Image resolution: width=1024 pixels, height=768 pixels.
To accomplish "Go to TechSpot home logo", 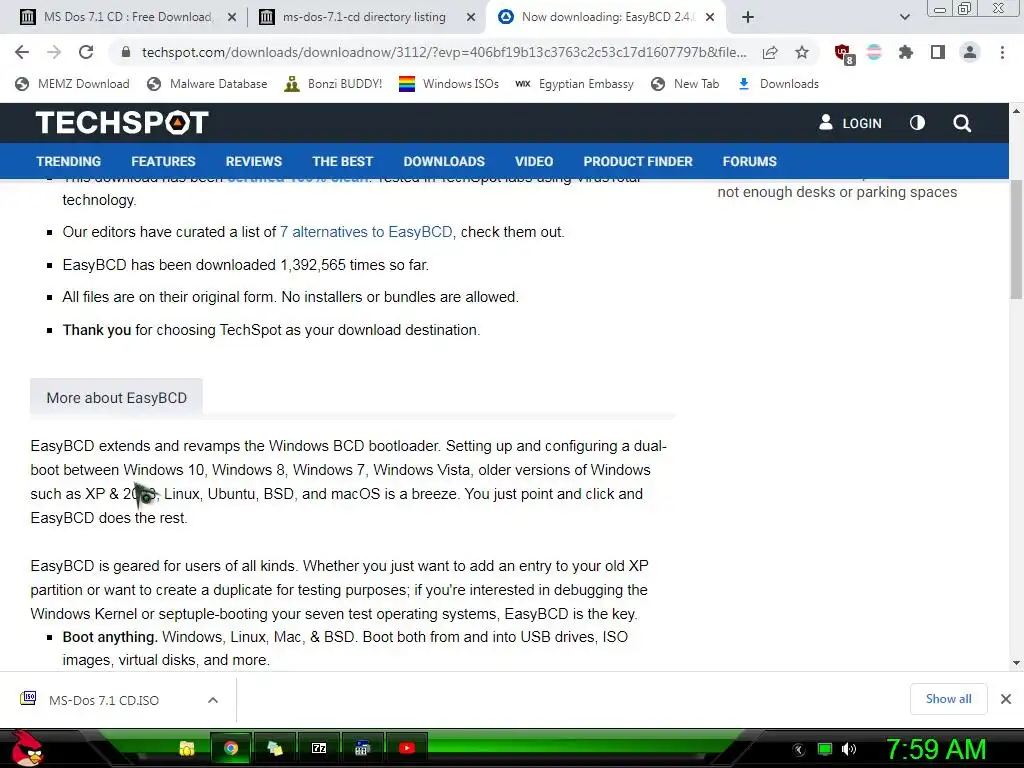I will (x=122, y=122).
